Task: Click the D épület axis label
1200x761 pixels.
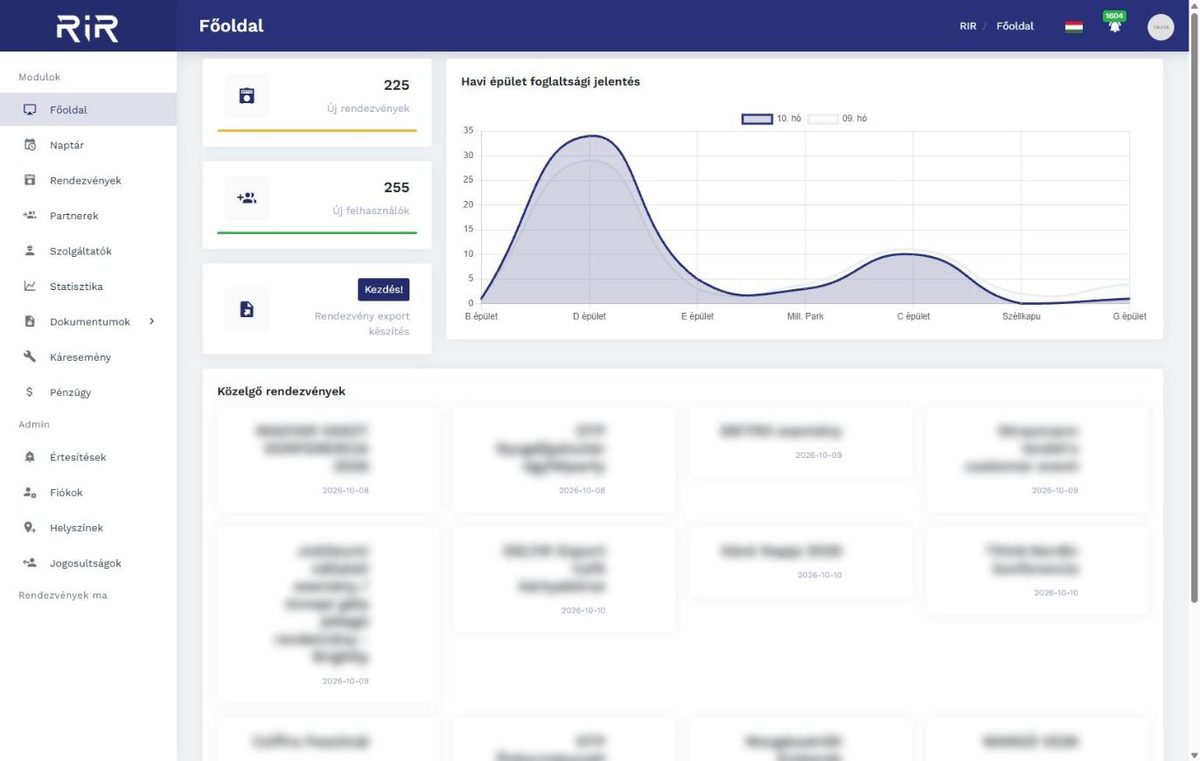Action: coord(589,316)
